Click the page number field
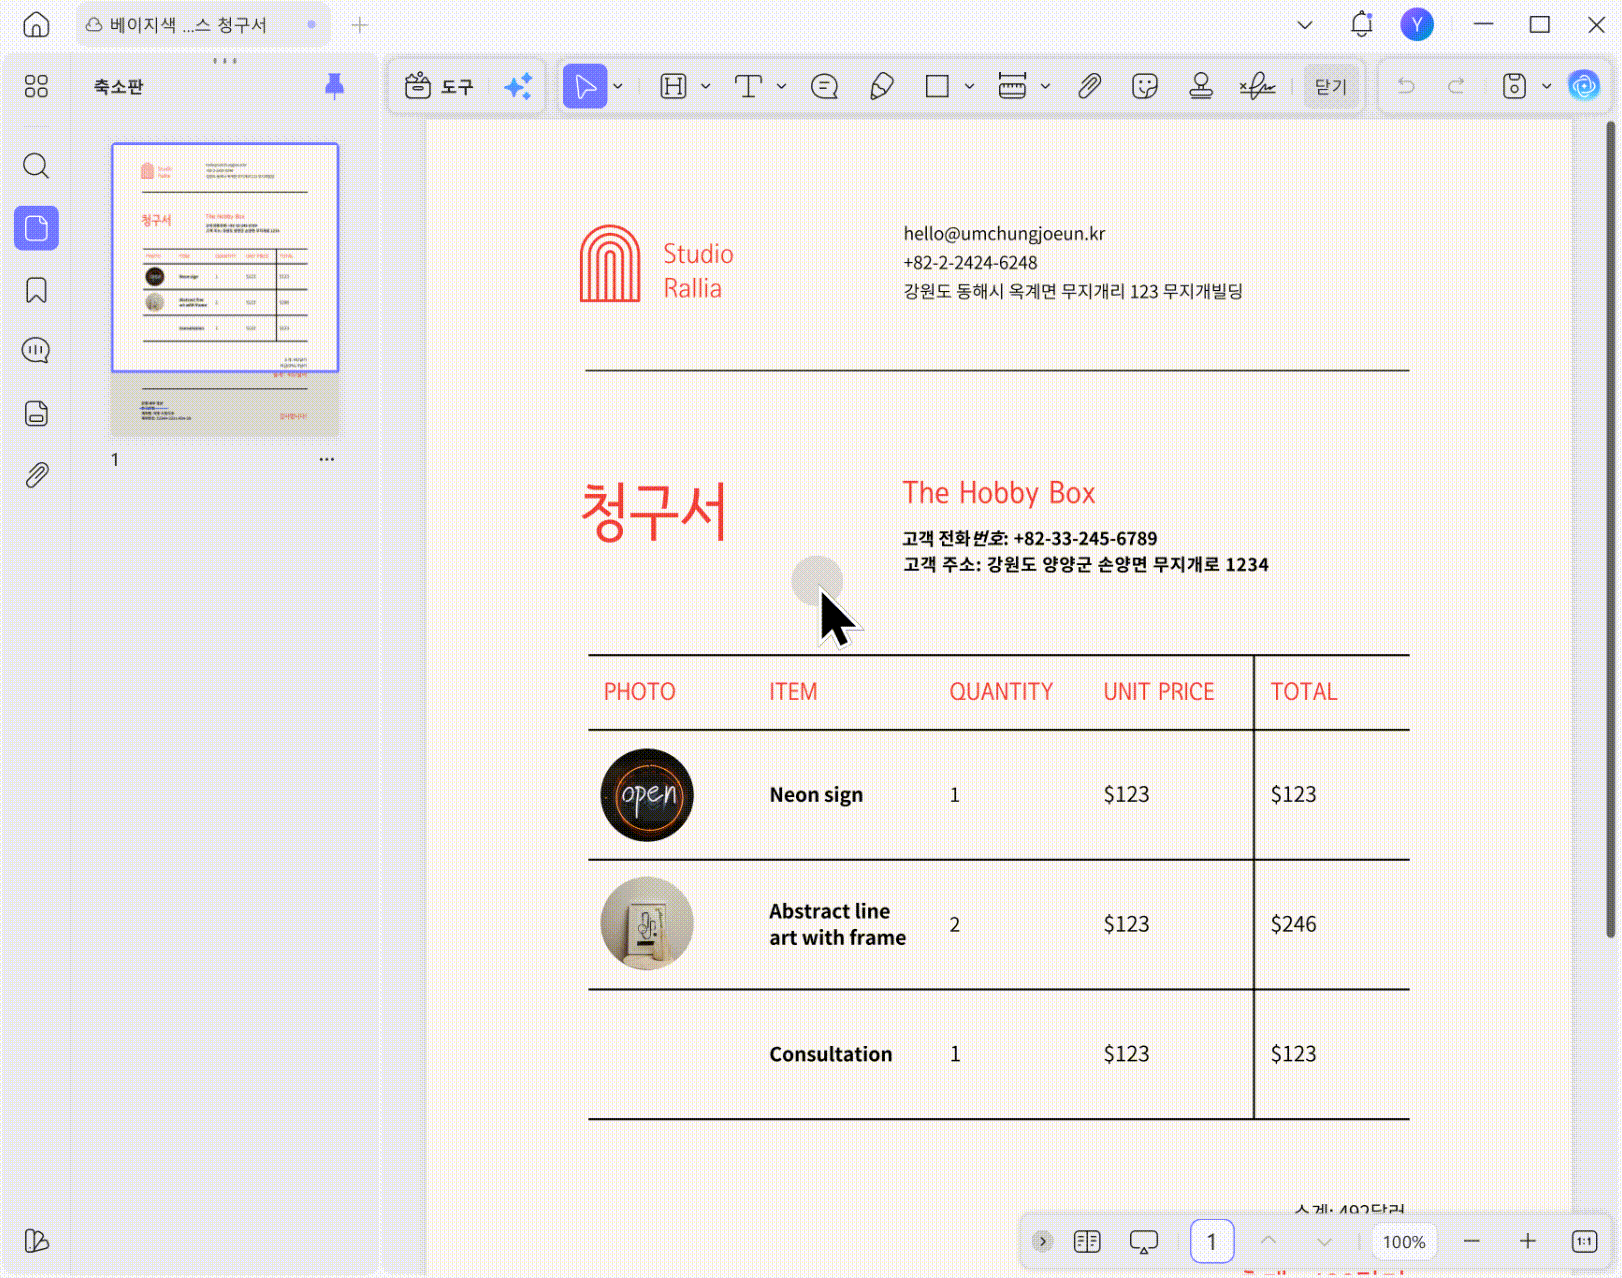1622x1278 pixels. coord(1212,1241)
